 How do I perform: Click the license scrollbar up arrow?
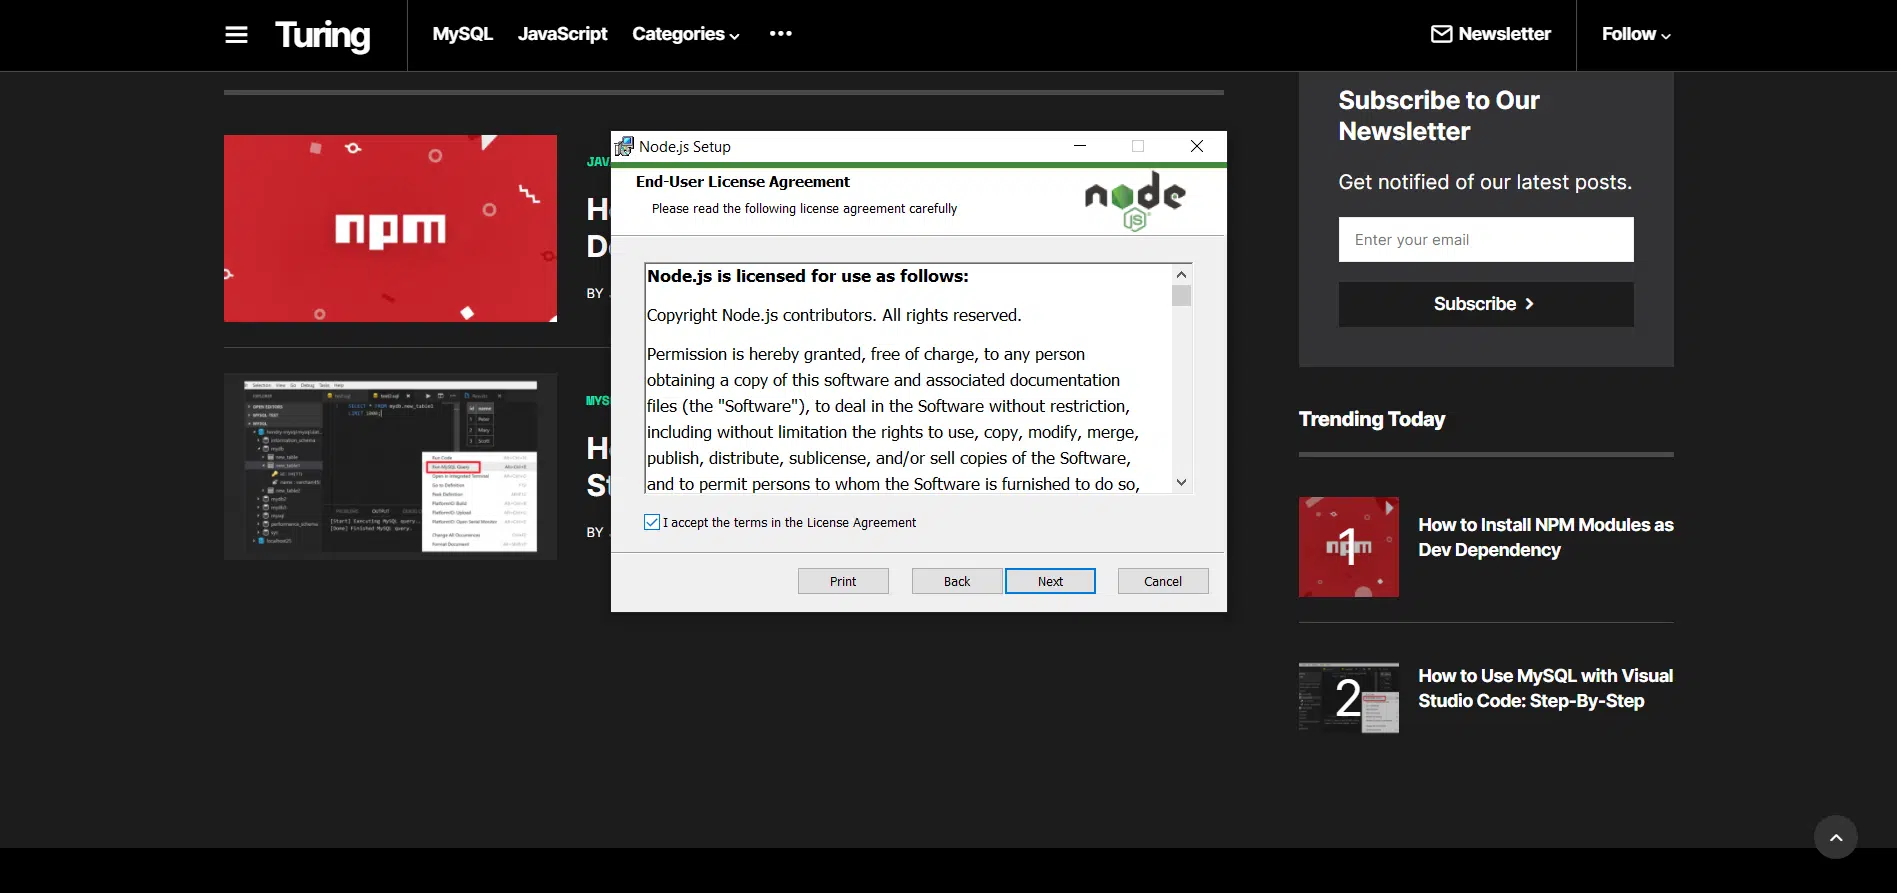point(1181,274)
